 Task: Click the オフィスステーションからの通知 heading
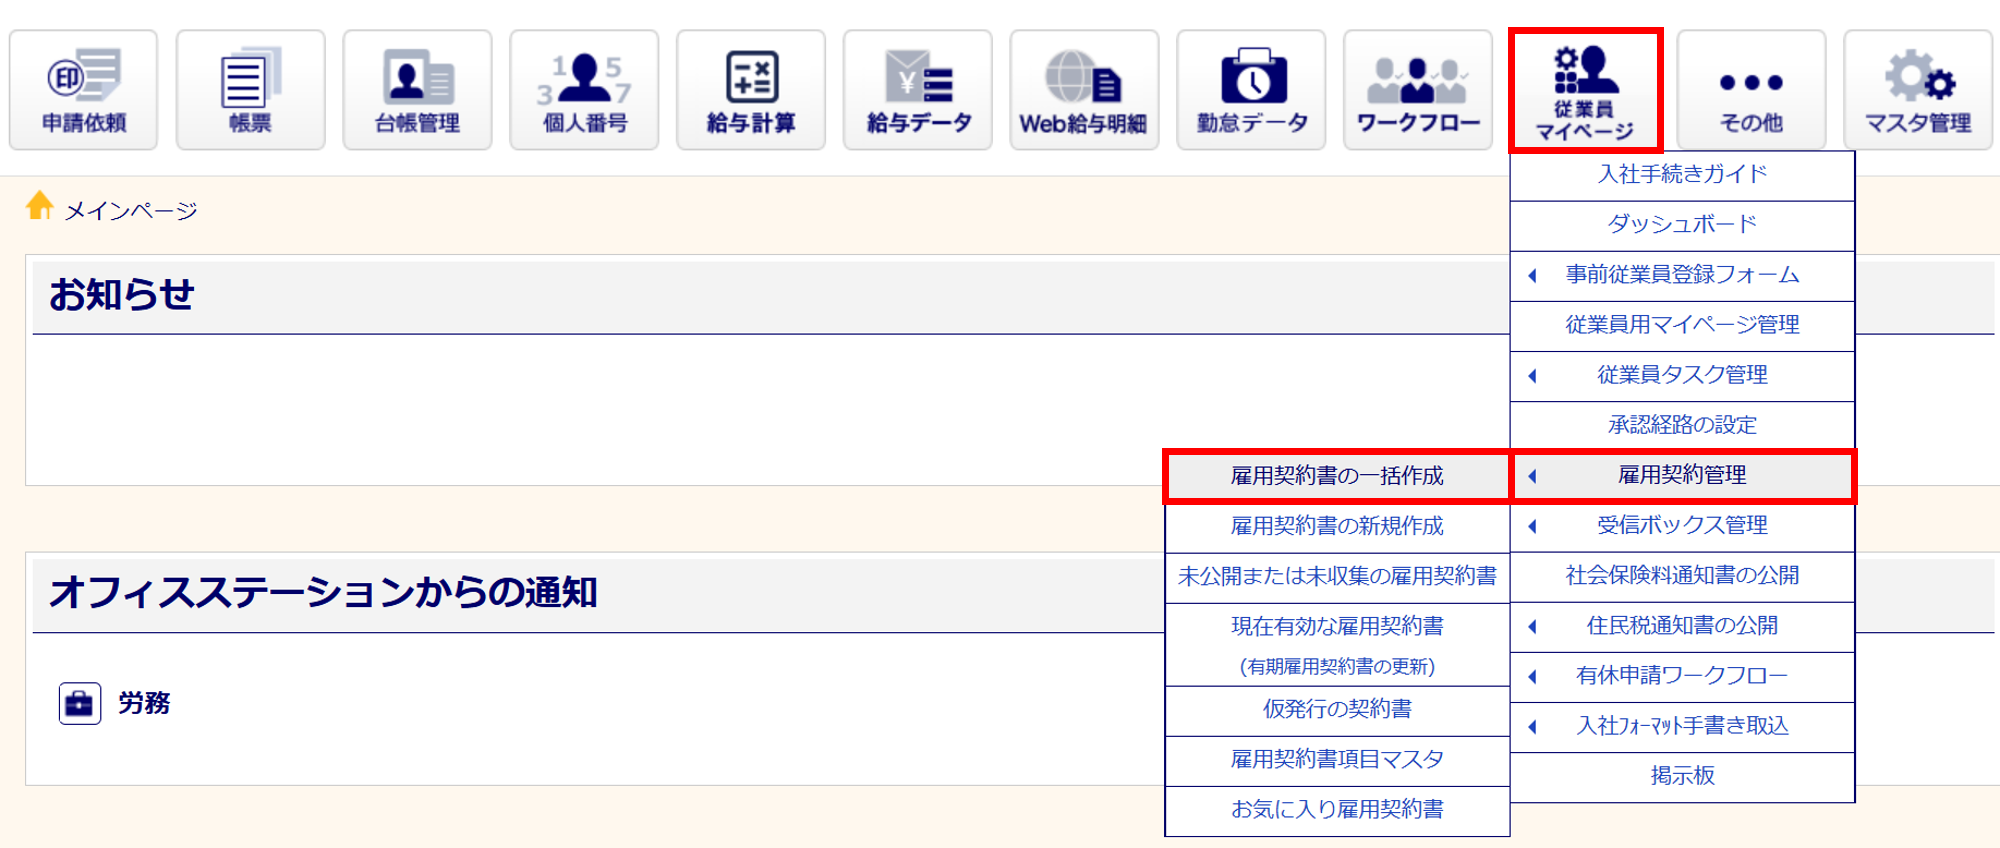coord(323,593)
